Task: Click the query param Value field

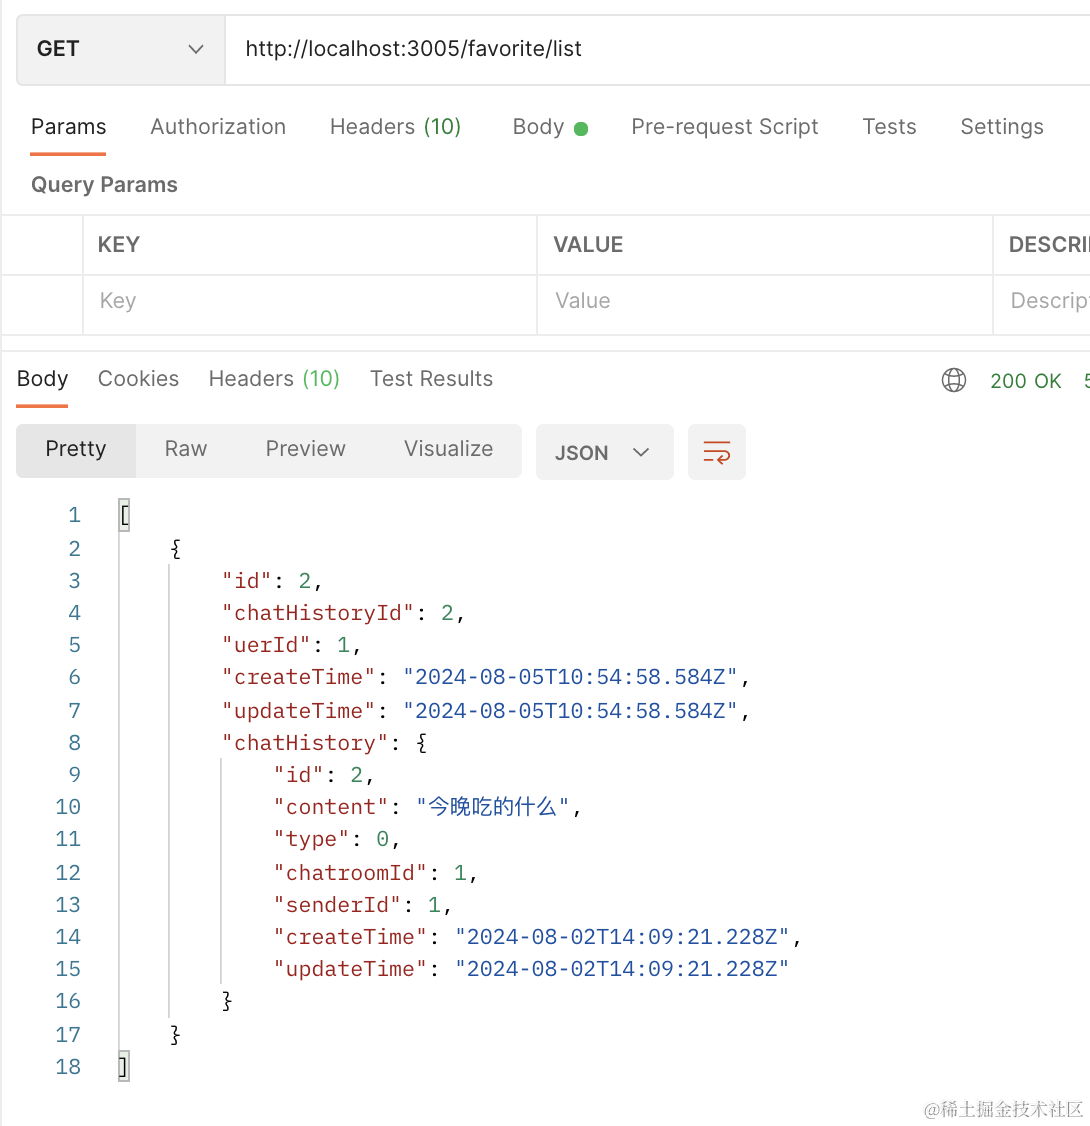Action: coord(764,301)
